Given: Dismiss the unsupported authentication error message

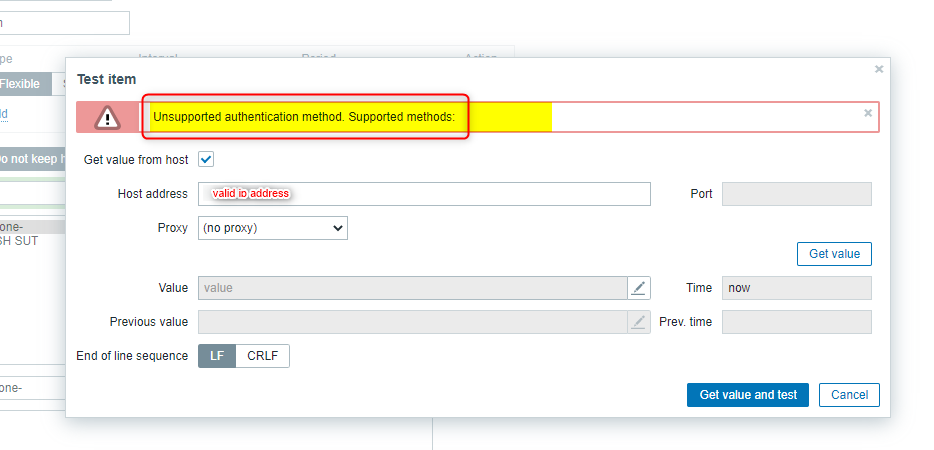Looking at the screenshot, I should tap(868, 114).
